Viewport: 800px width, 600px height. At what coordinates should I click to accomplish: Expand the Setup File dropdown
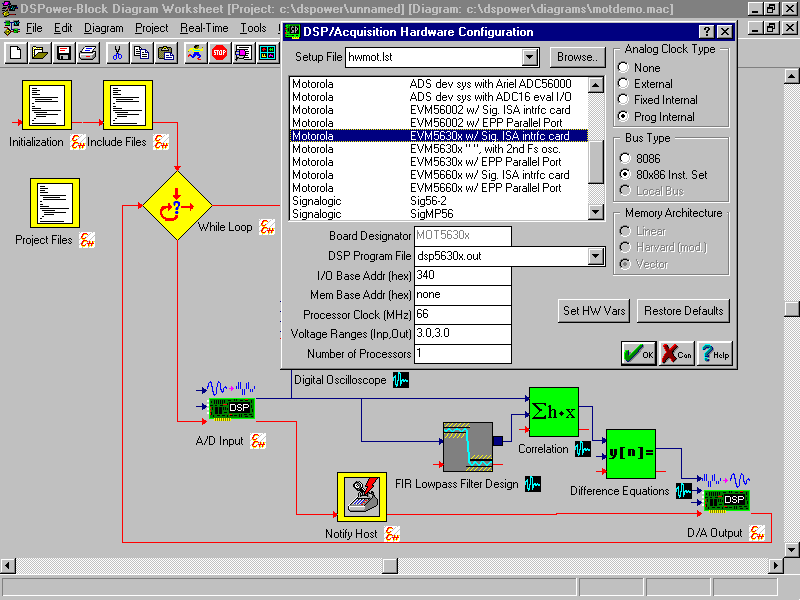[x=530, y=57]
